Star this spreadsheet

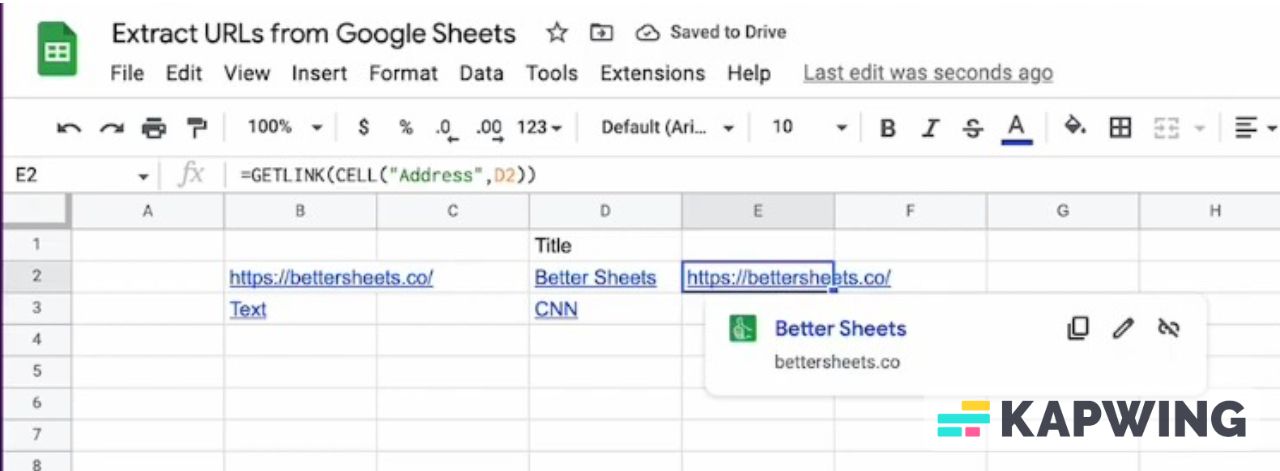557,33
